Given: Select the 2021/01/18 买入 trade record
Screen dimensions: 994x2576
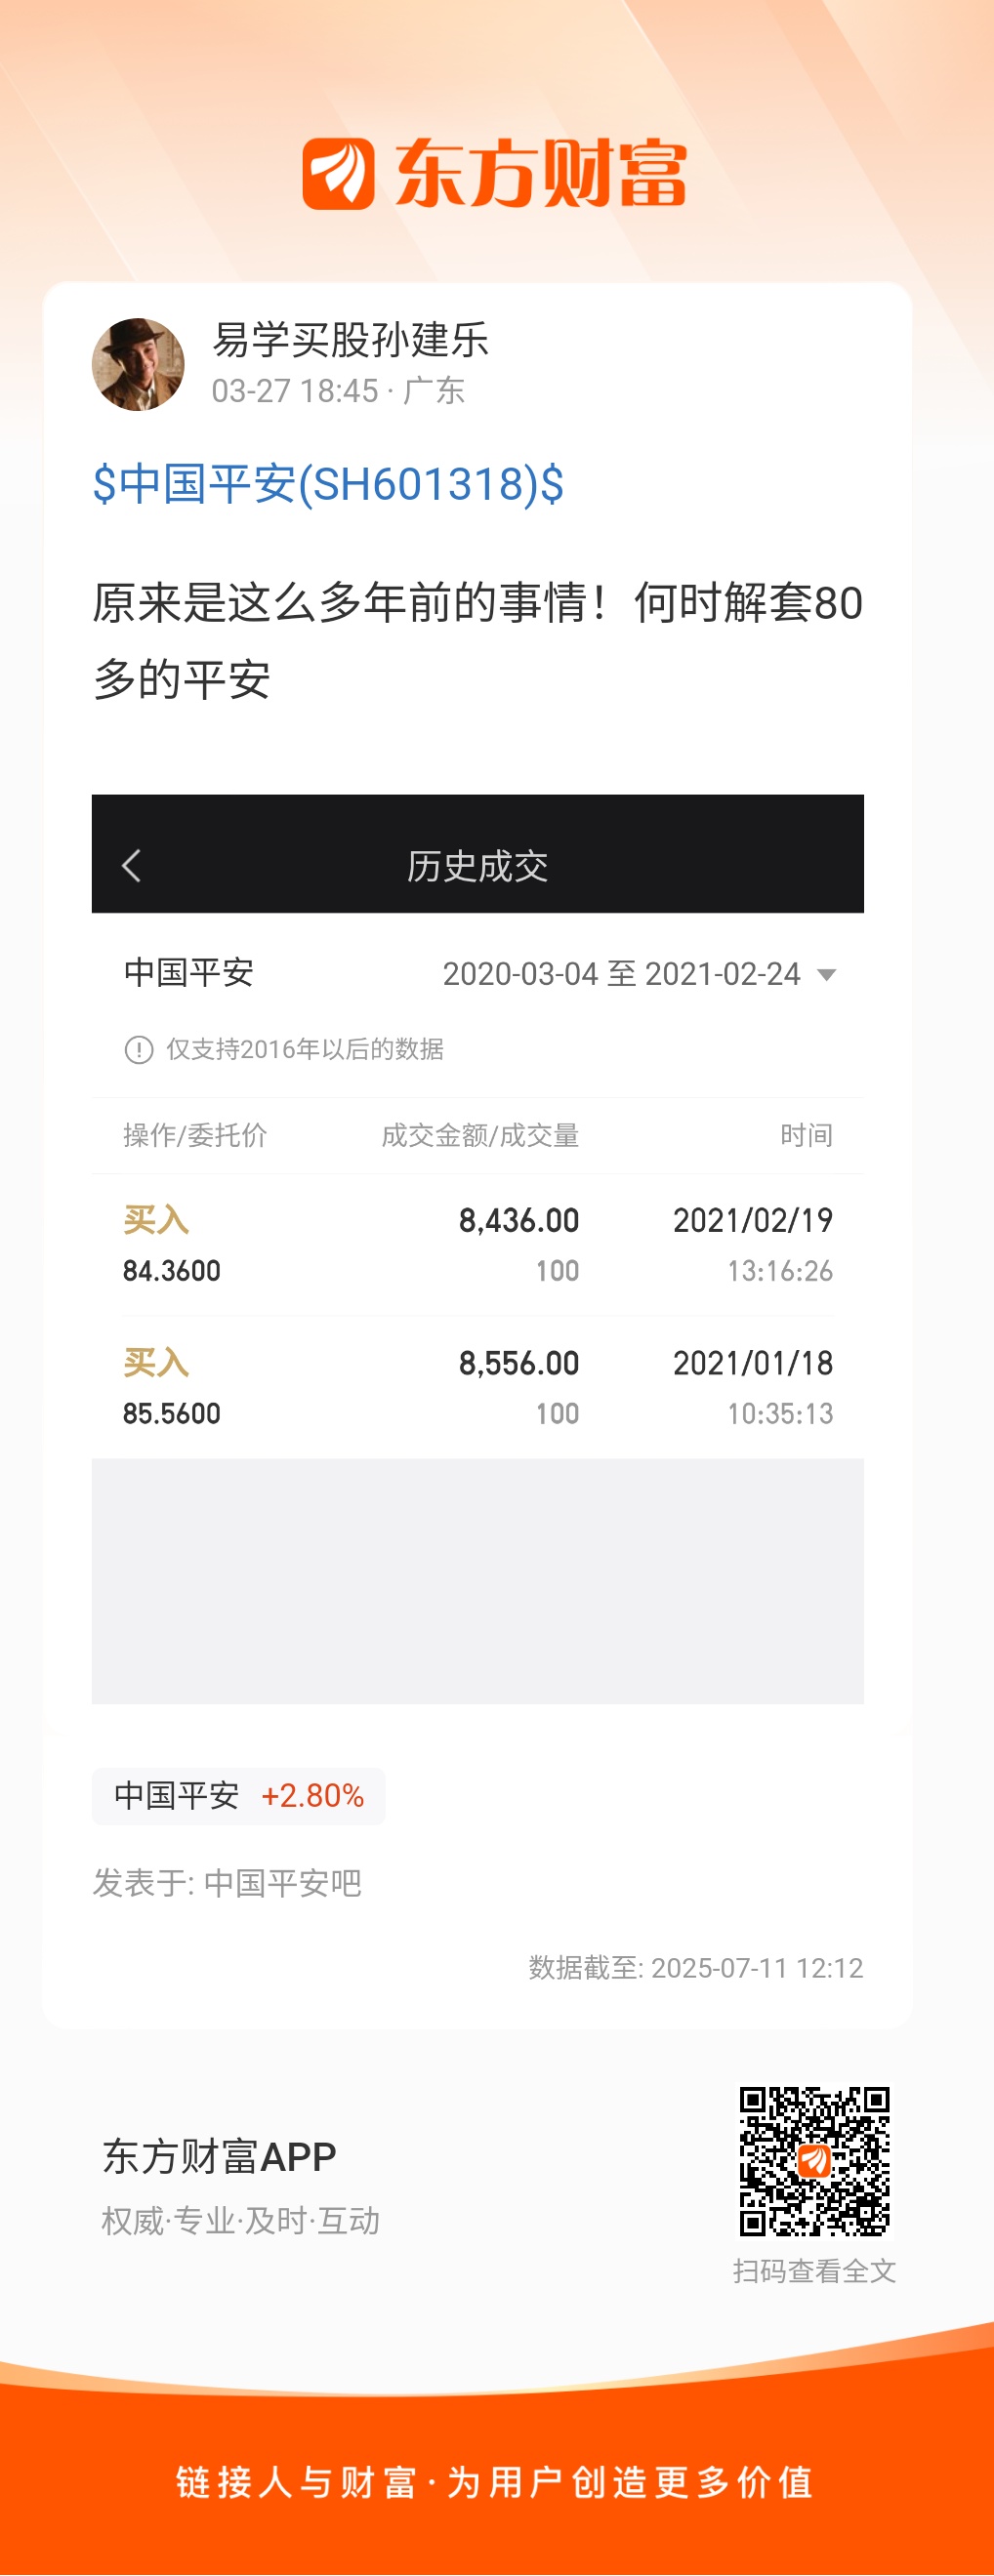Looking at the screenshot, I should (x=478, y=1388).
